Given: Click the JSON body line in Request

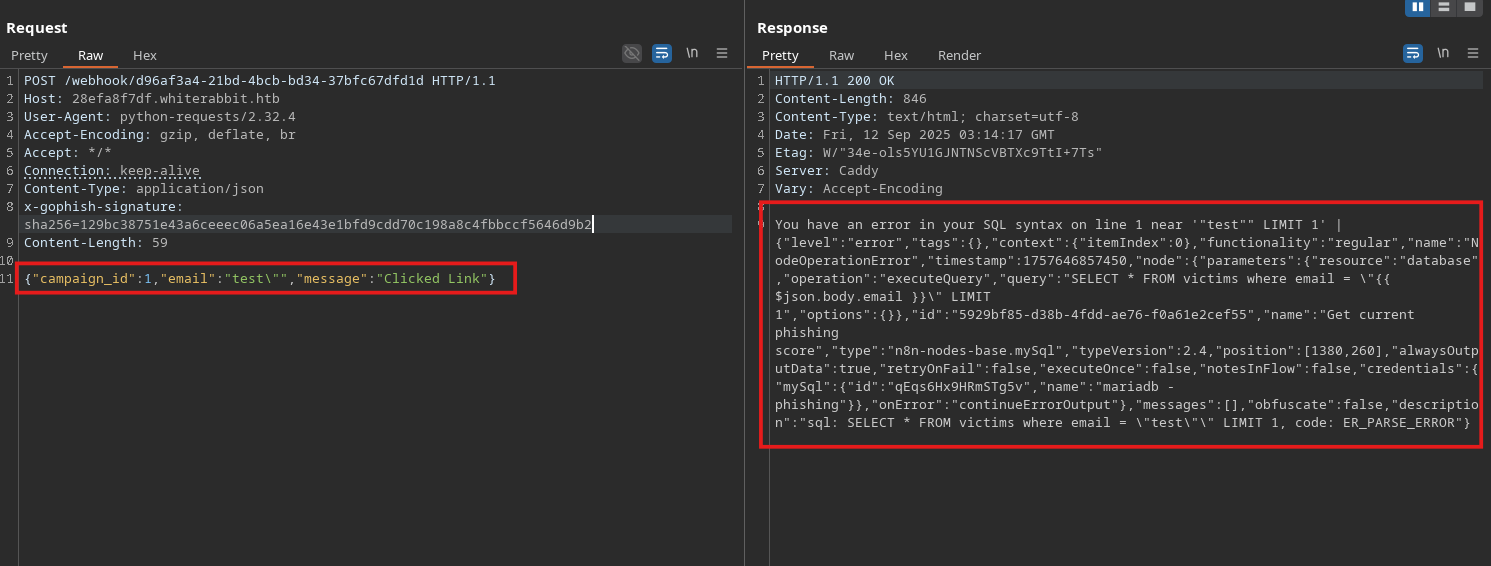Looking at the screenshot, I should click(260, 279).
